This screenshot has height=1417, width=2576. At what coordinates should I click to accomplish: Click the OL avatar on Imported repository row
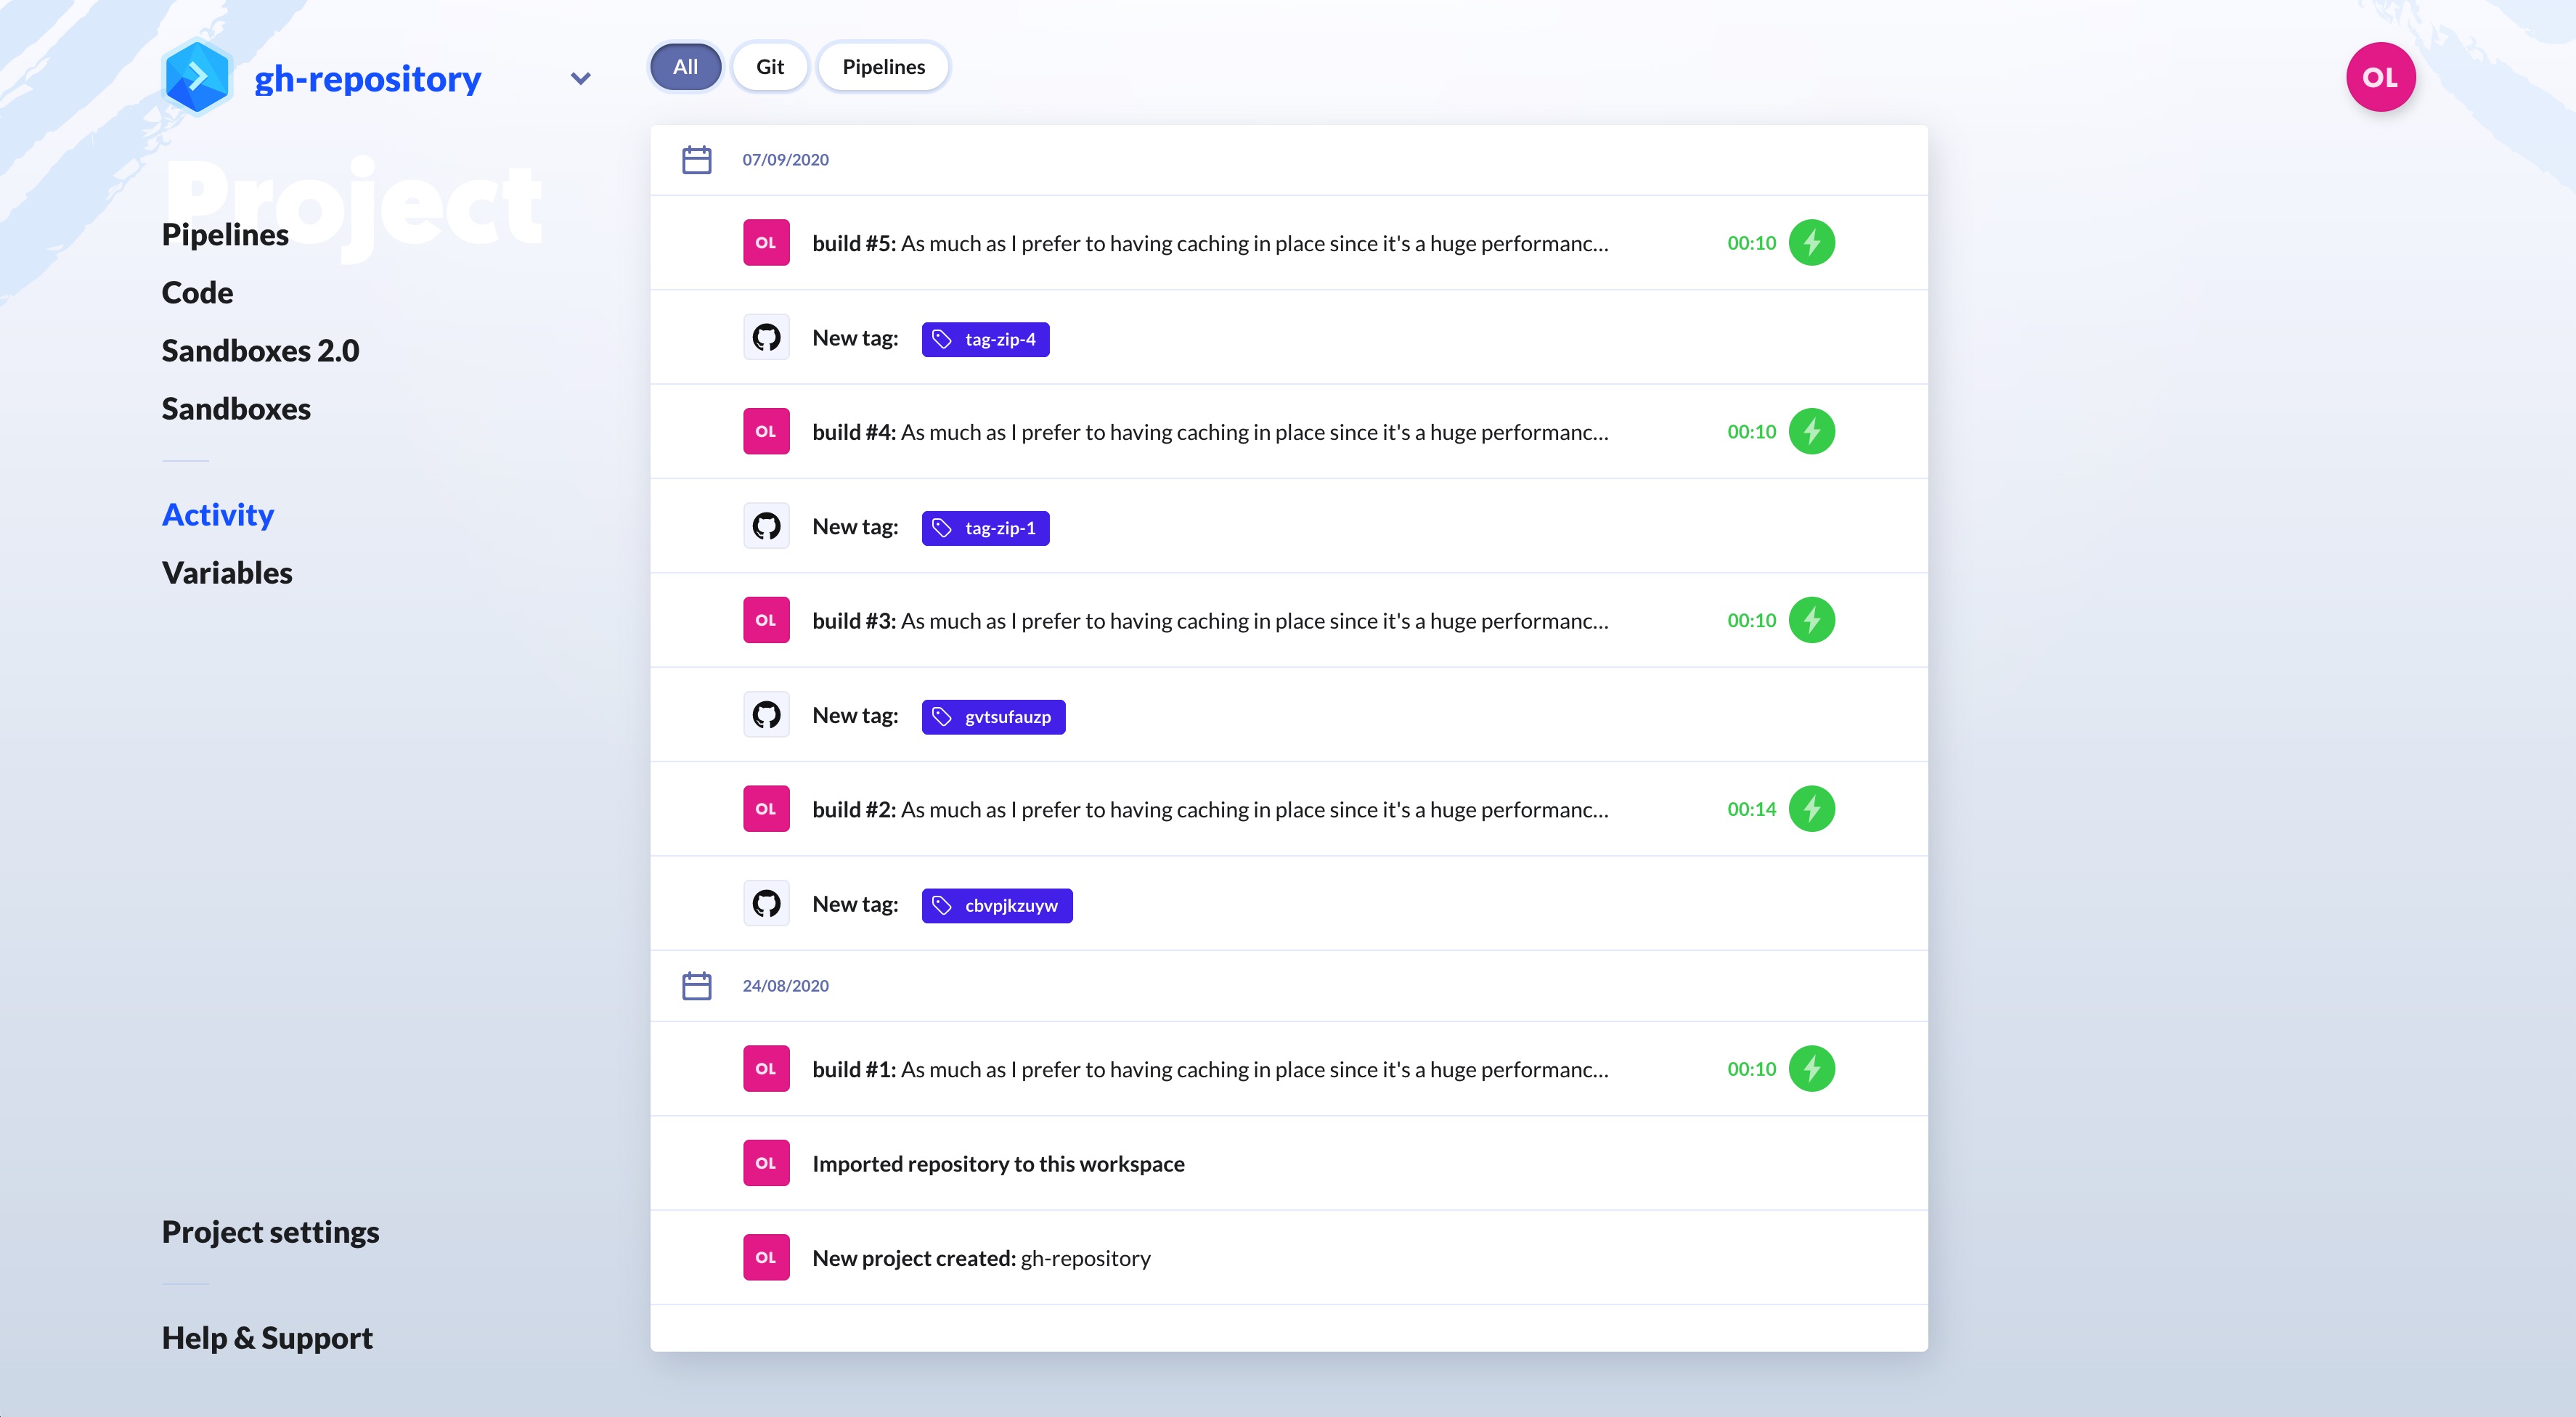click(766, 1163)
